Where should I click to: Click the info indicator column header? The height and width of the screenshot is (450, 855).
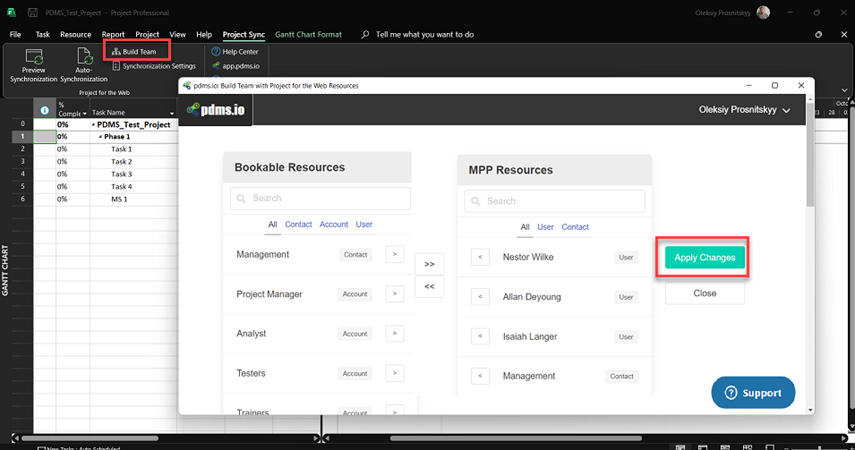pos(45,110)
